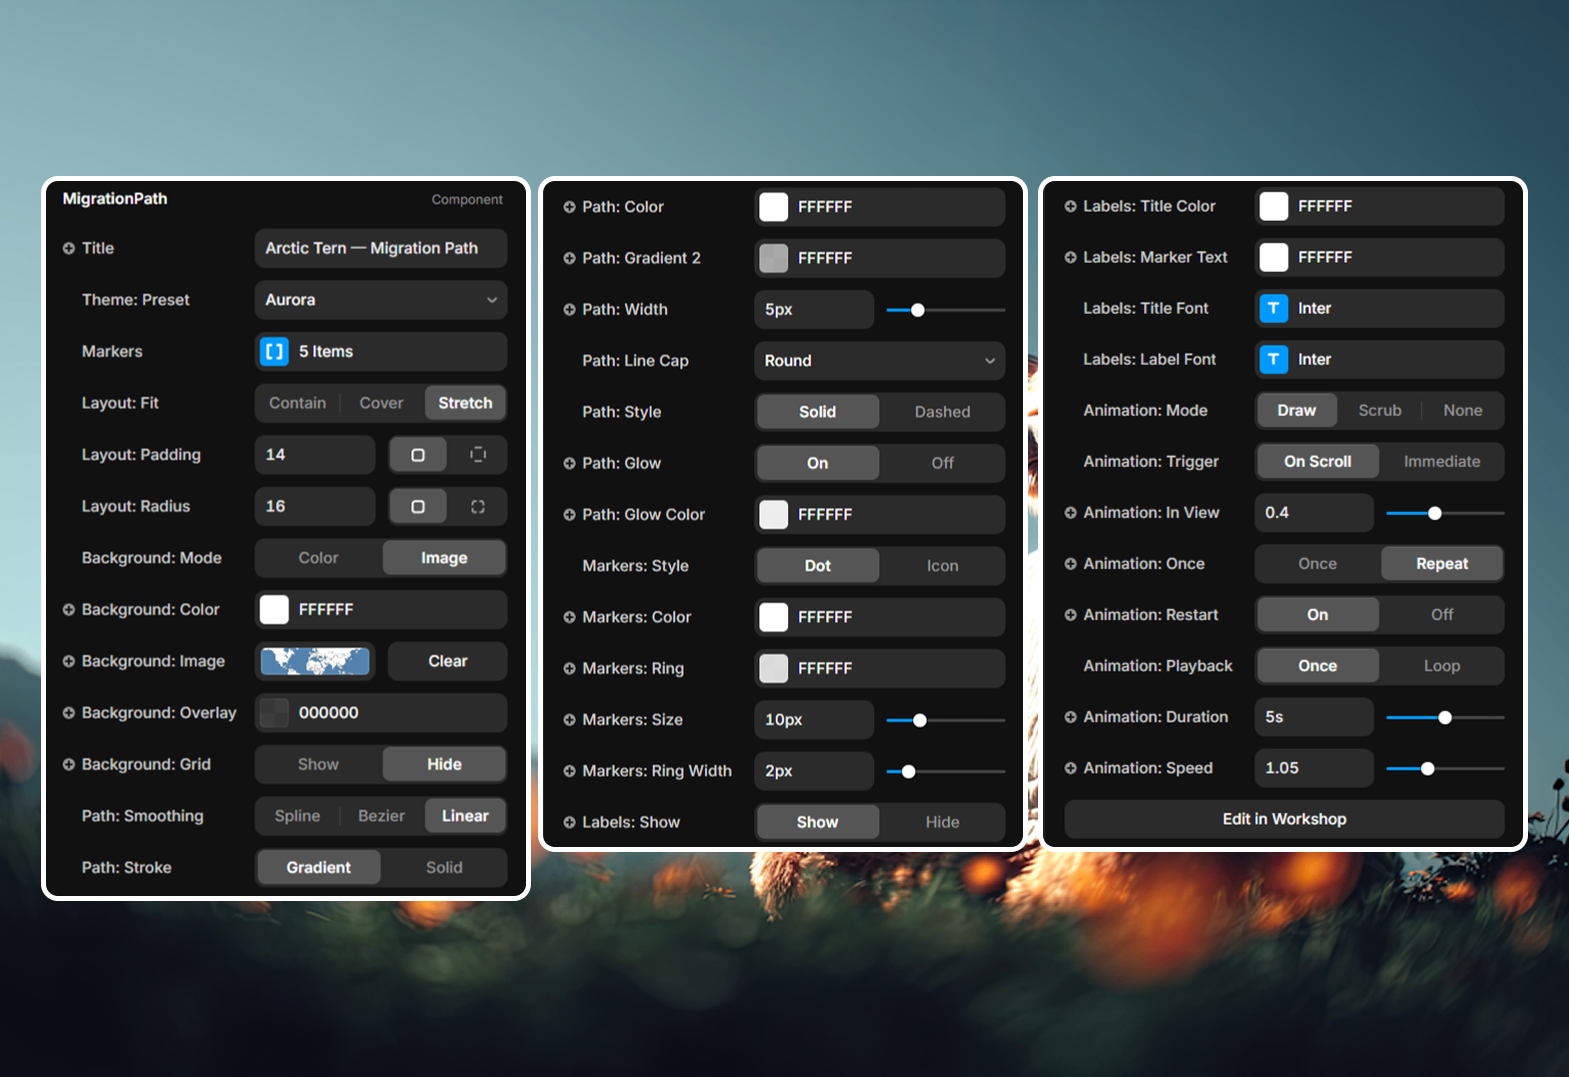Click the font icon for Labels: Label Font

pyautogui.click(x=1273, y=360)
